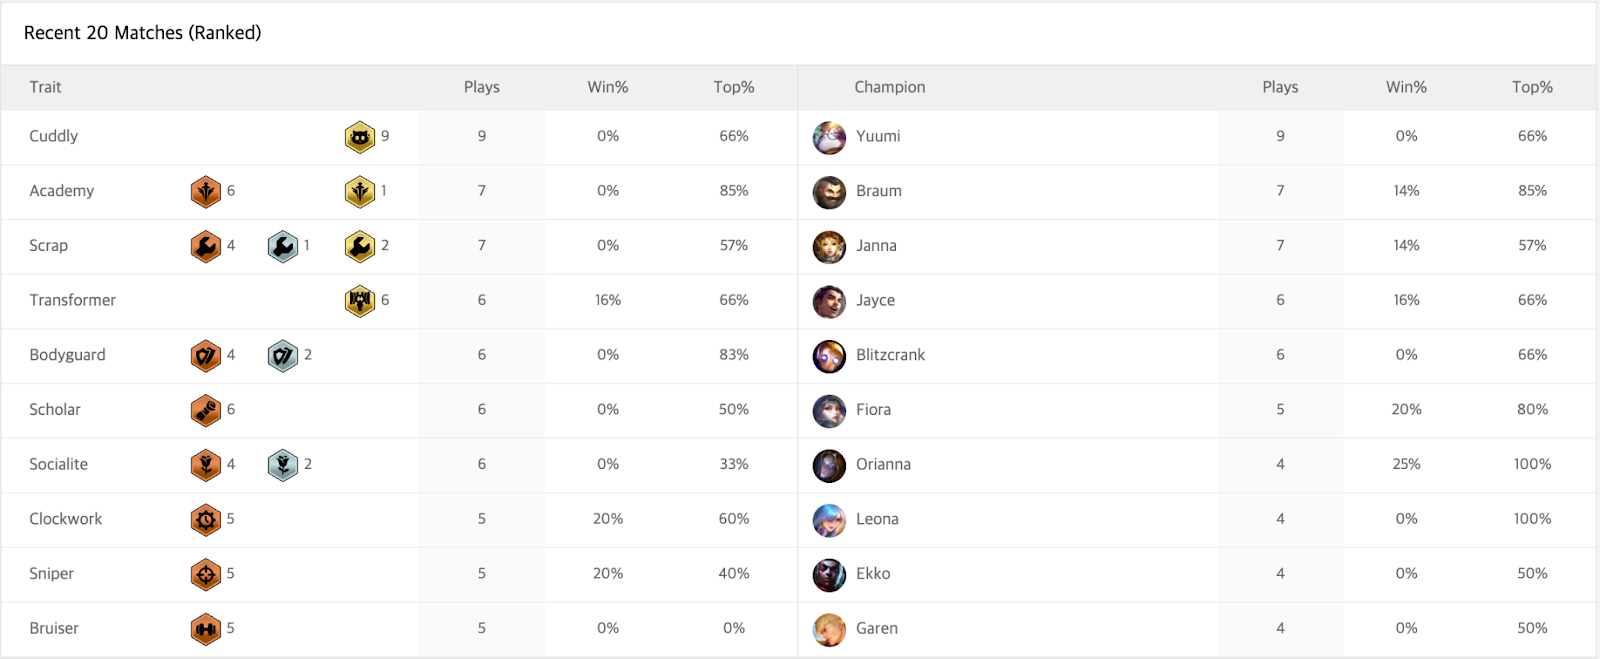1600x659 pixels.
Task: Open Blitzcrank champion portrait
Action: coord(829,355)
